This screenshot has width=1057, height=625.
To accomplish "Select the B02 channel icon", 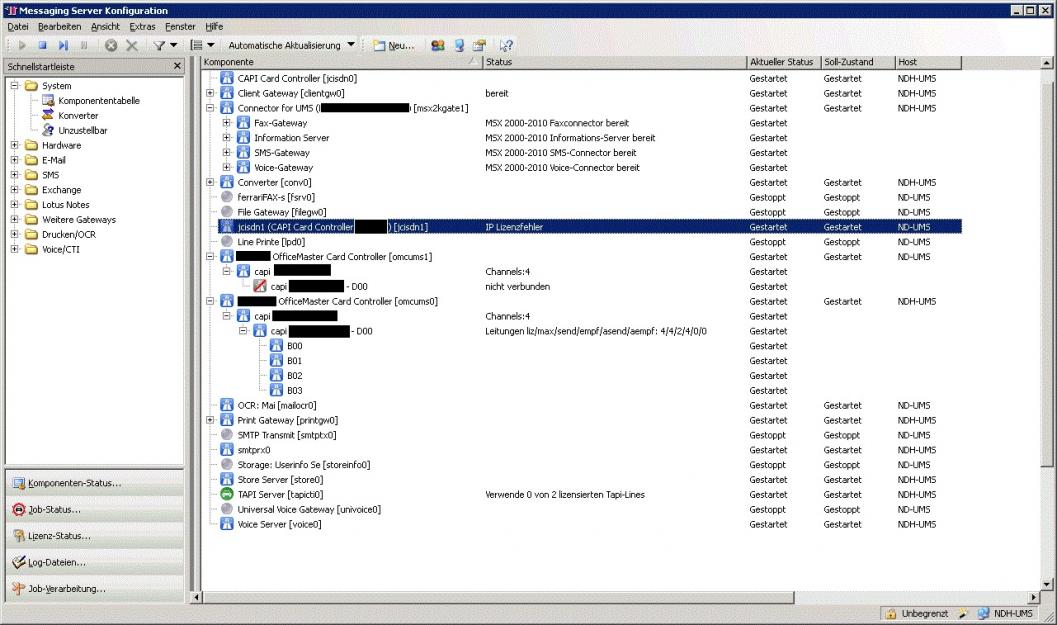I will 276,375.
